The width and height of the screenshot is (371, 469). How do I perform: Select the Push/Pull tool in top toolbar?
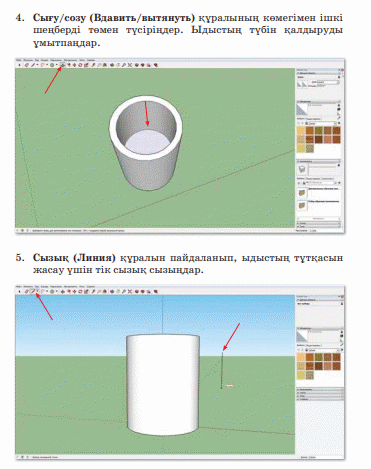63,65
